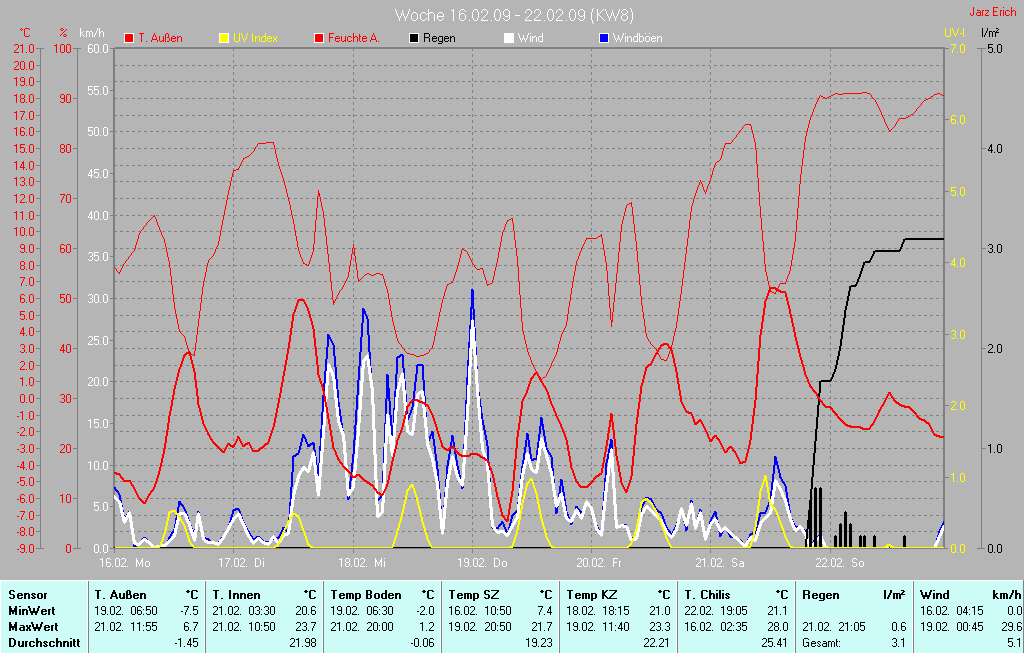
Task: Click the blue Windböen legend square
Action: click(x=604, y=39)
